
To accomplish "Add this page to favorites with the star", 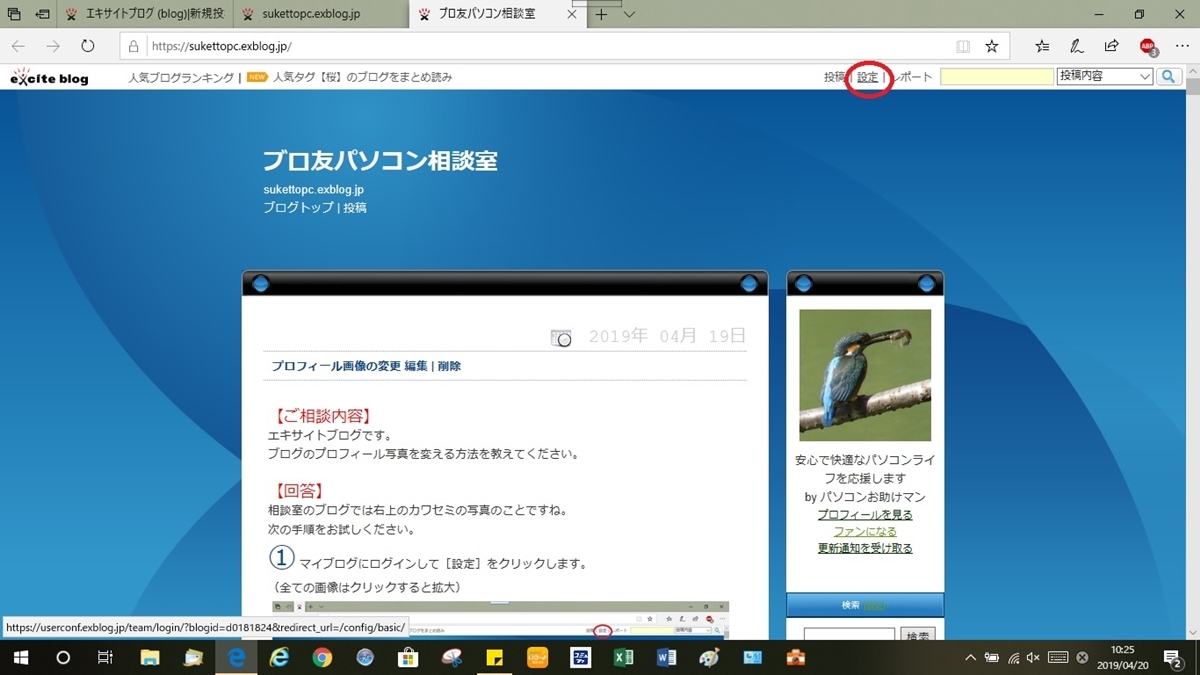I will (x=992, y=46).
